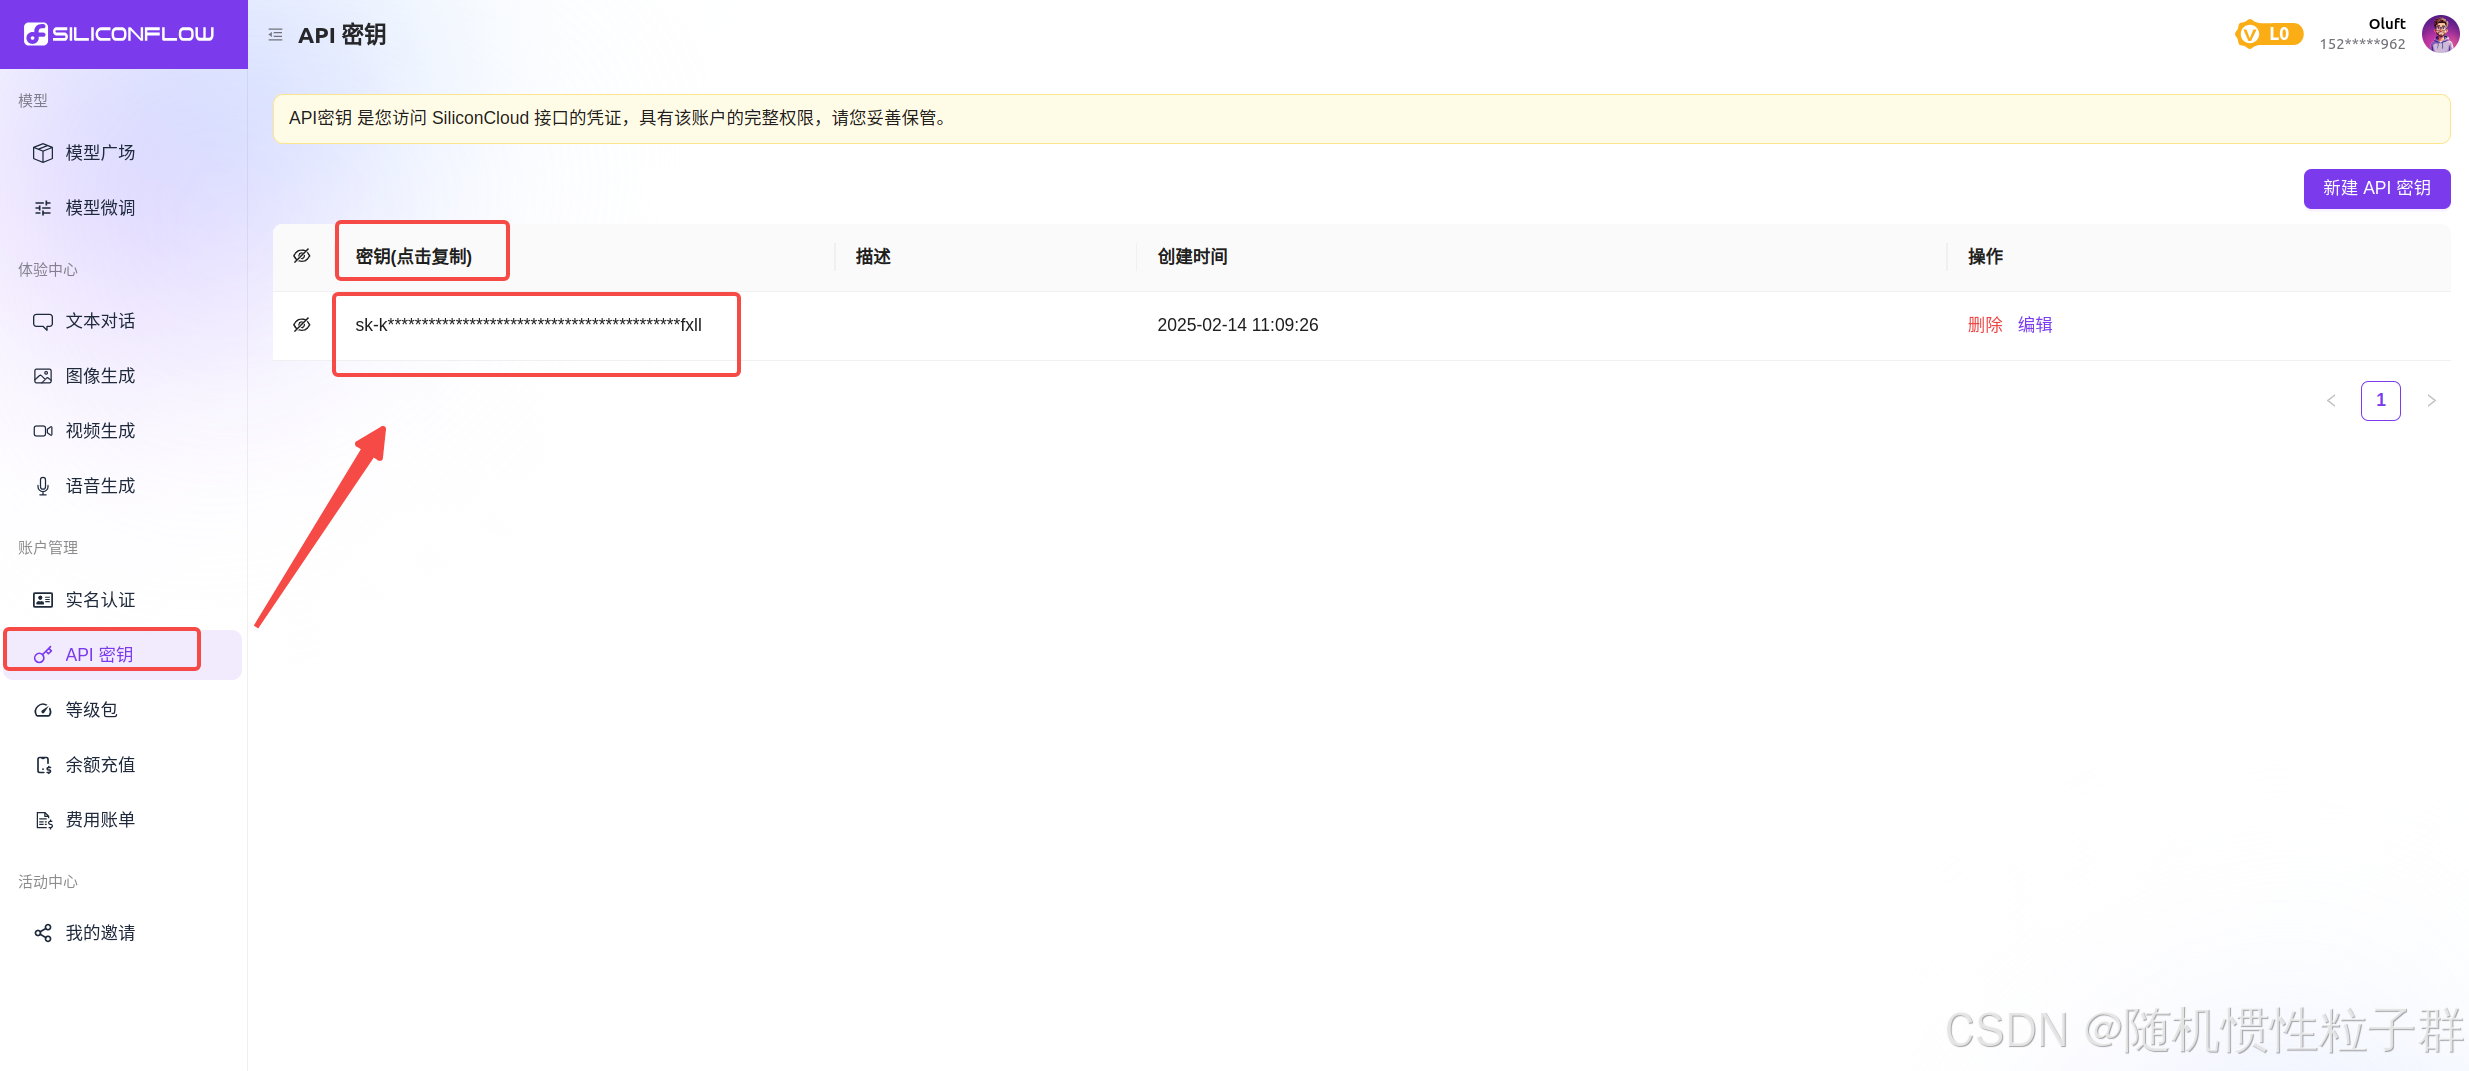This screenshot has height=1071, width=2469.
Task: Open 文本对话 chat icon
Action: coord(43,321)
